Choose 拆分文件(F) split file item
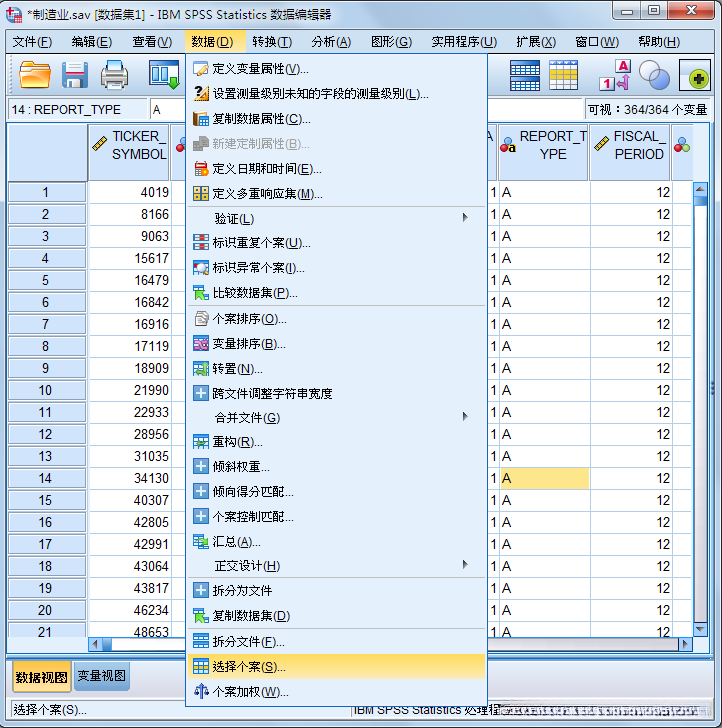Image resolution: width=722 pixels, height=728 pixels. pyautogui.click(x=336, y=642)
